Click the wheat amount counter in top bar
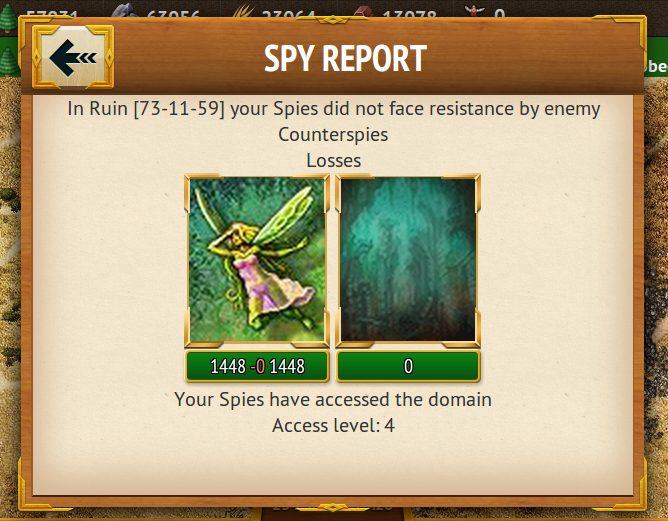Image resolution: width=668 pixels, height=521 pixels. pos(288,14)
